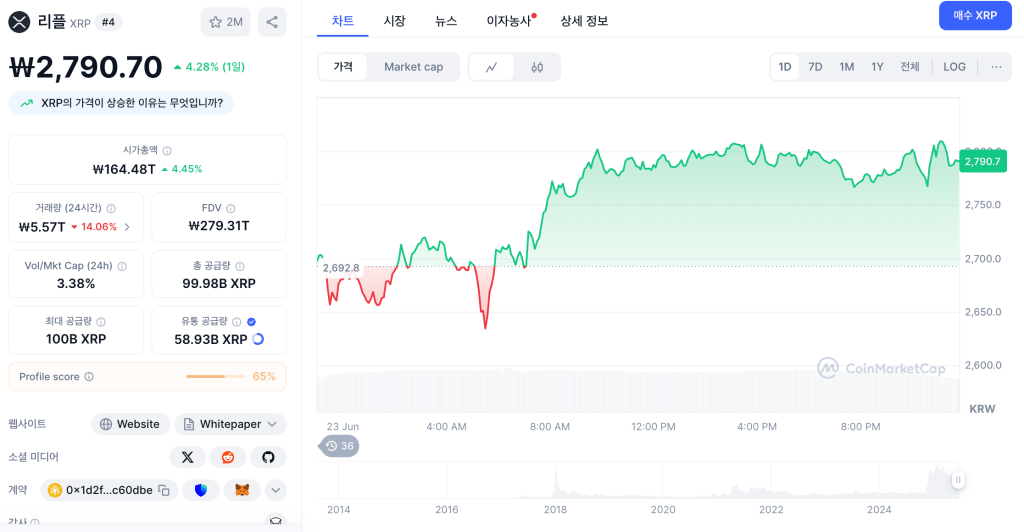Image resolution: width=1024 pixels, height=532 pixels.
Task: Click the 100B XRP max supply value
Action: pyautogui.click(x=76, y=339)
